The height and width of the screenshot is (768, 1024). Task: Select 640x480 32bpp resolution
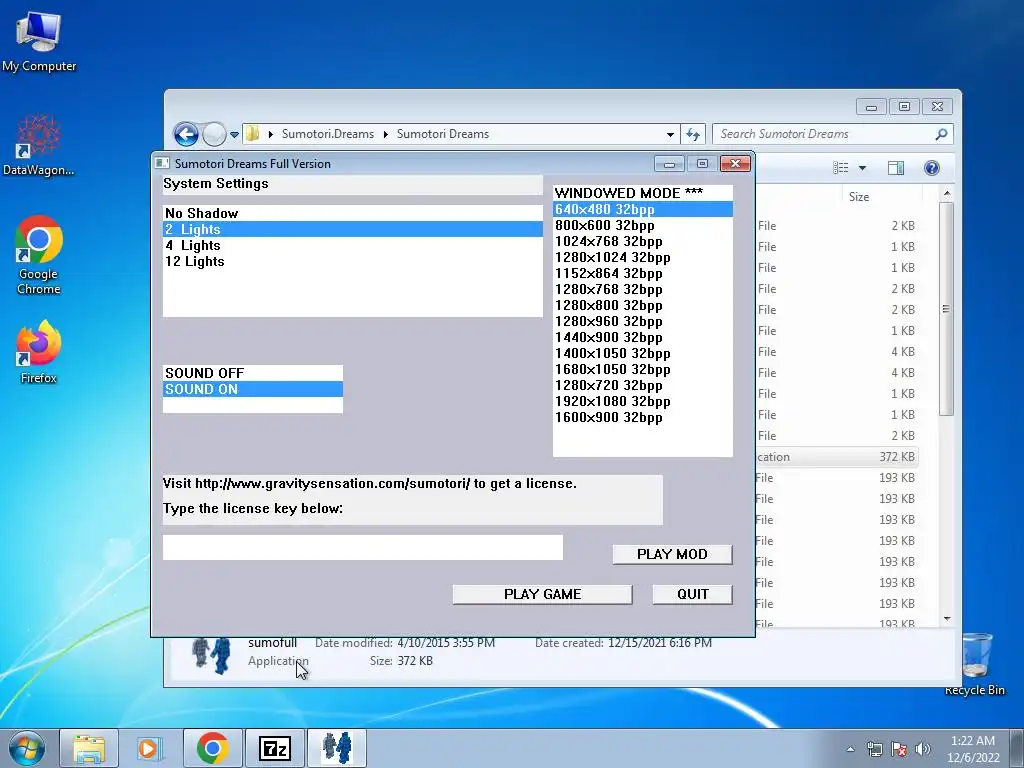(x=643, y=209)
